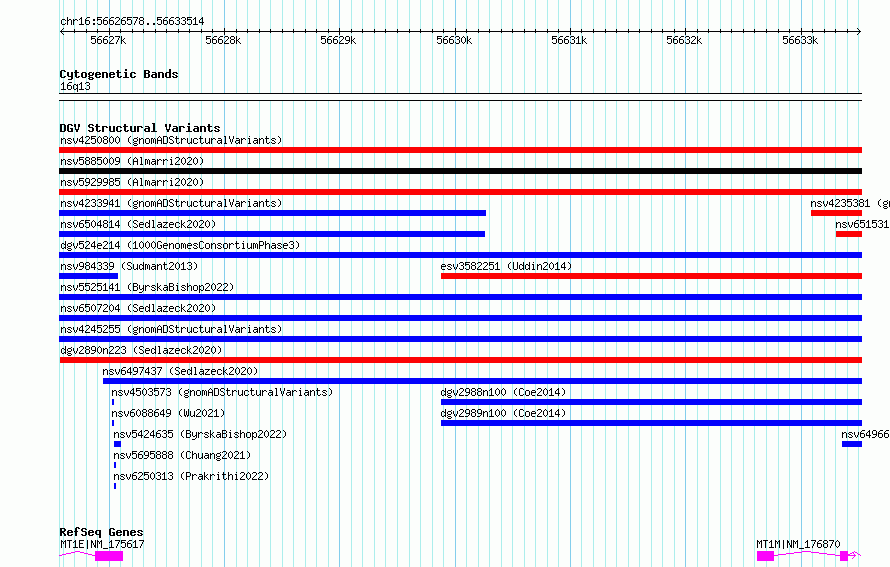Open nsv6088649 (Wu2021) label
Image resolution: width=890 pixels, height=567 pixels.
tap(168, 413)
